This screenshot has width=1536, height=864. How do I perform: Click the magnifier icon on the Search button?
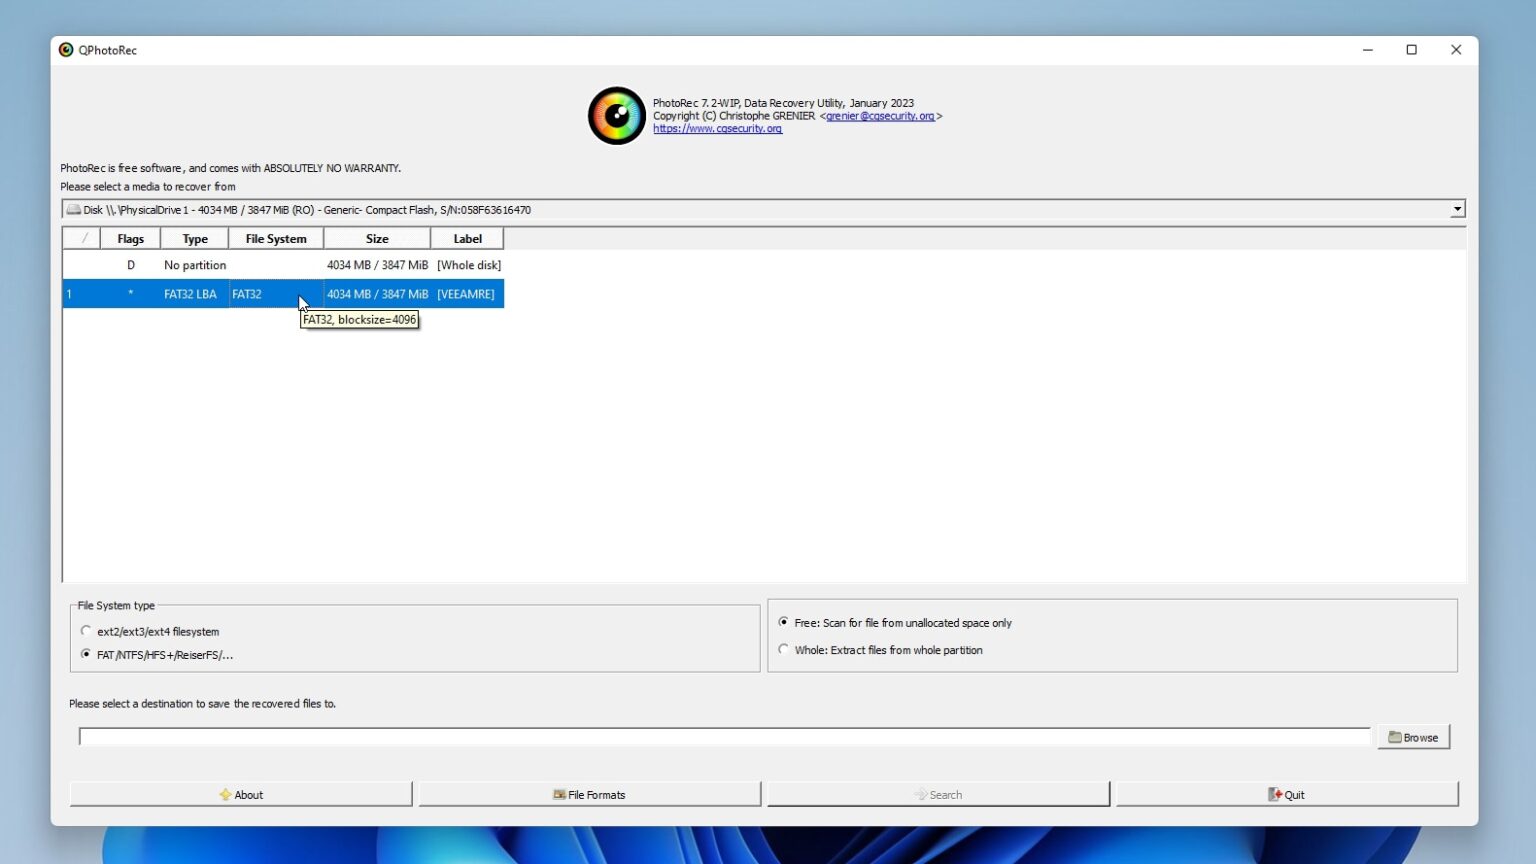pos(921,794)
